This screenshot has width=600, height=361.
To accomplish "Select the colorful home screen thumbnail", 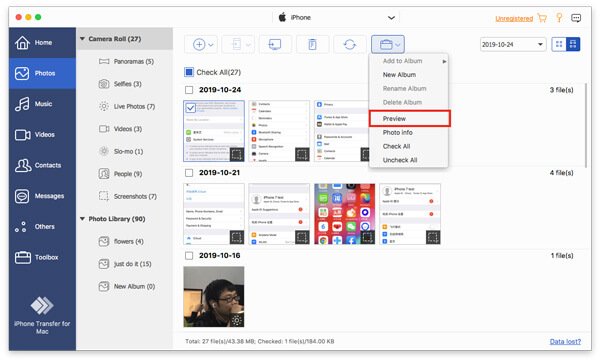I will (344, 214).
